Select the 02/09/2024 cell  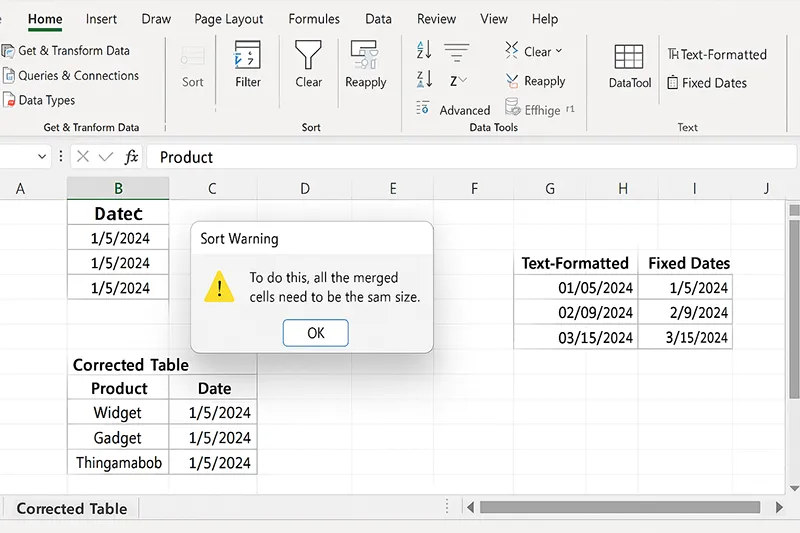[576, 312]
